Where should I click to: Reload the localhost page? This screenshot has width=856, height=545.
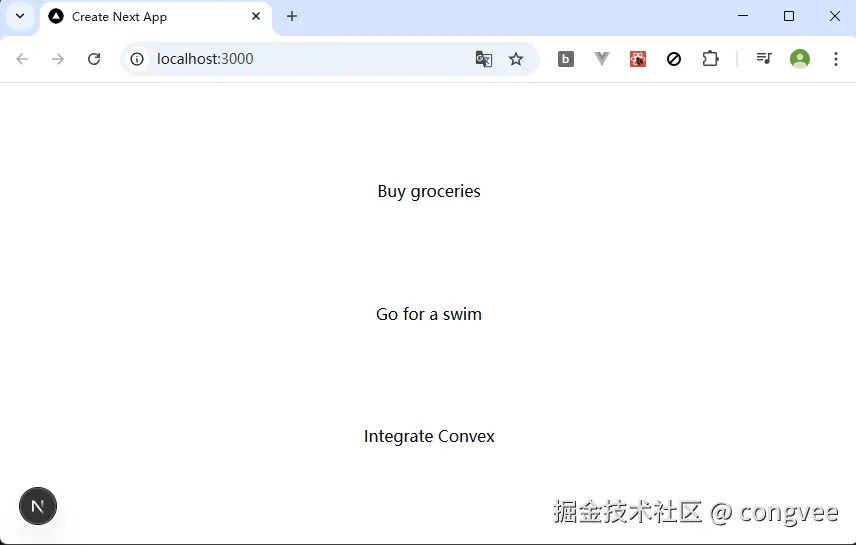click(x=94, y=58)
